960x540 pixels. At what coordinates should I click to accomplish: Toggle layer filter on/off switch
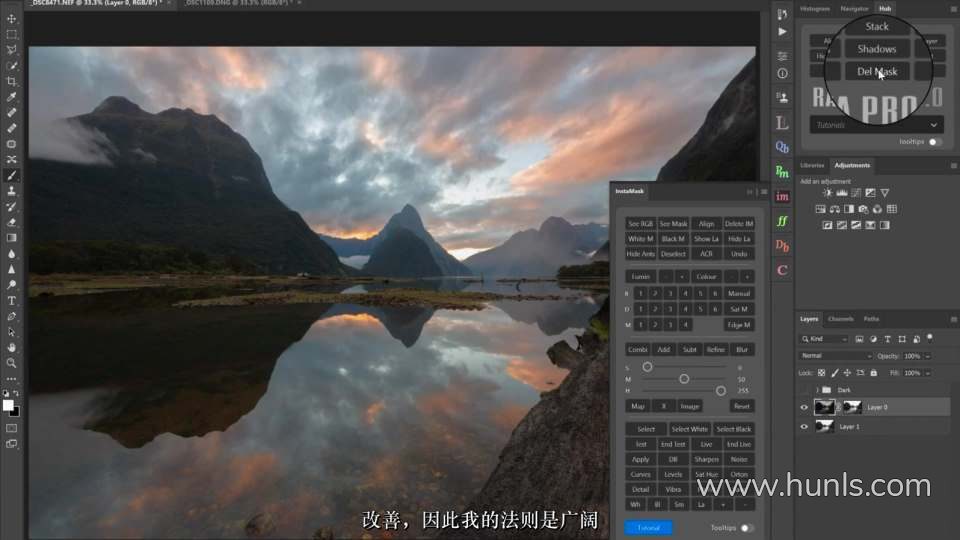click(x=930, y=338)
